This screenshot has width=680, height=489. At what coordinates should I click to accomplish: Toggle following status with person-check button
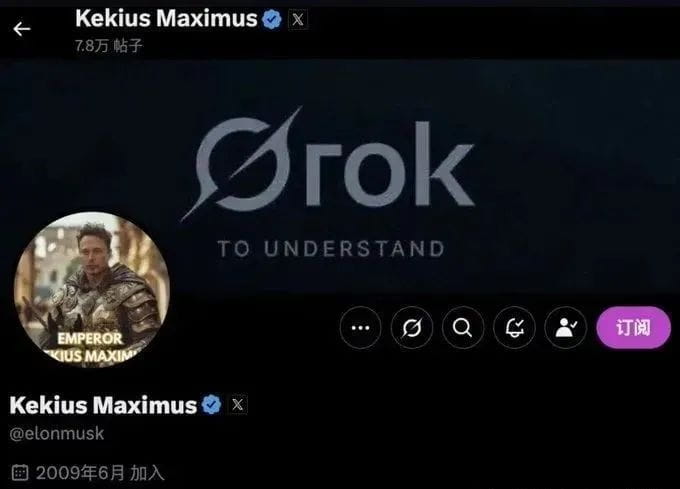[x=566, y=327]
